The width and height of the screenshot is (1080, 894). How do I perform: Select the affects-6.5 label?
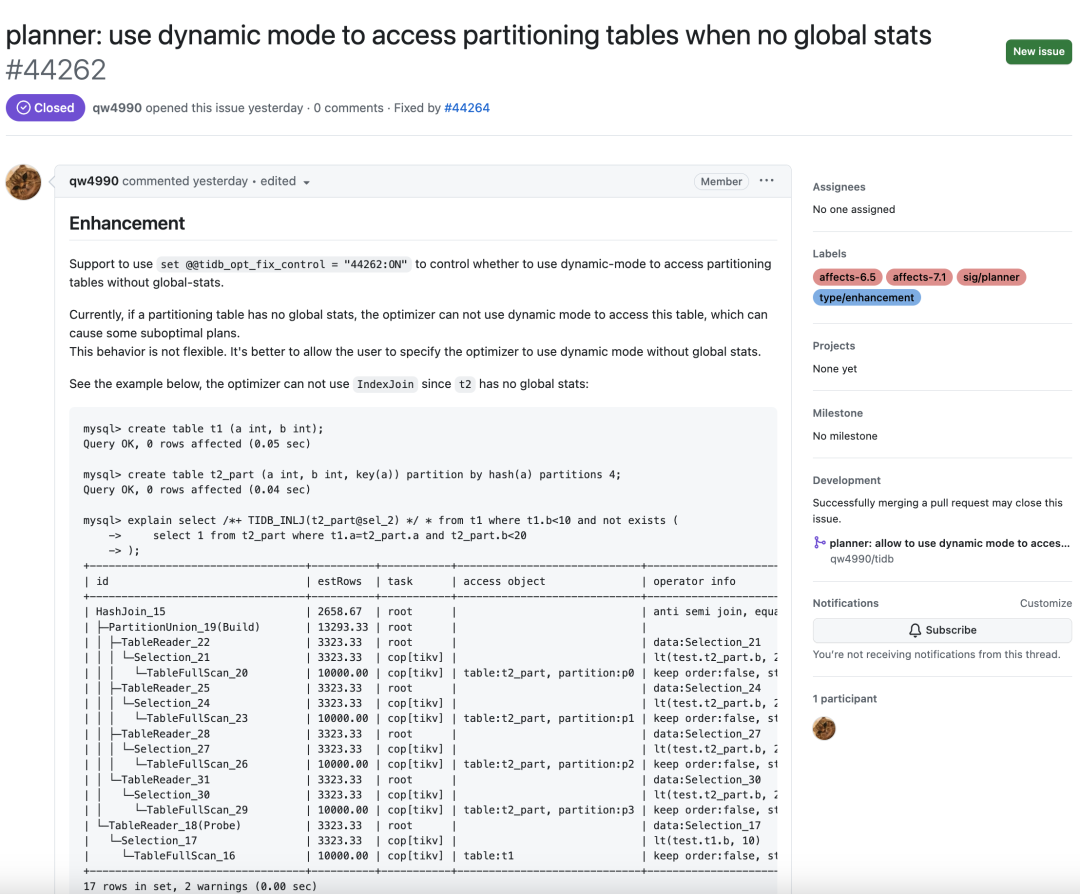[x=847, y=277]
